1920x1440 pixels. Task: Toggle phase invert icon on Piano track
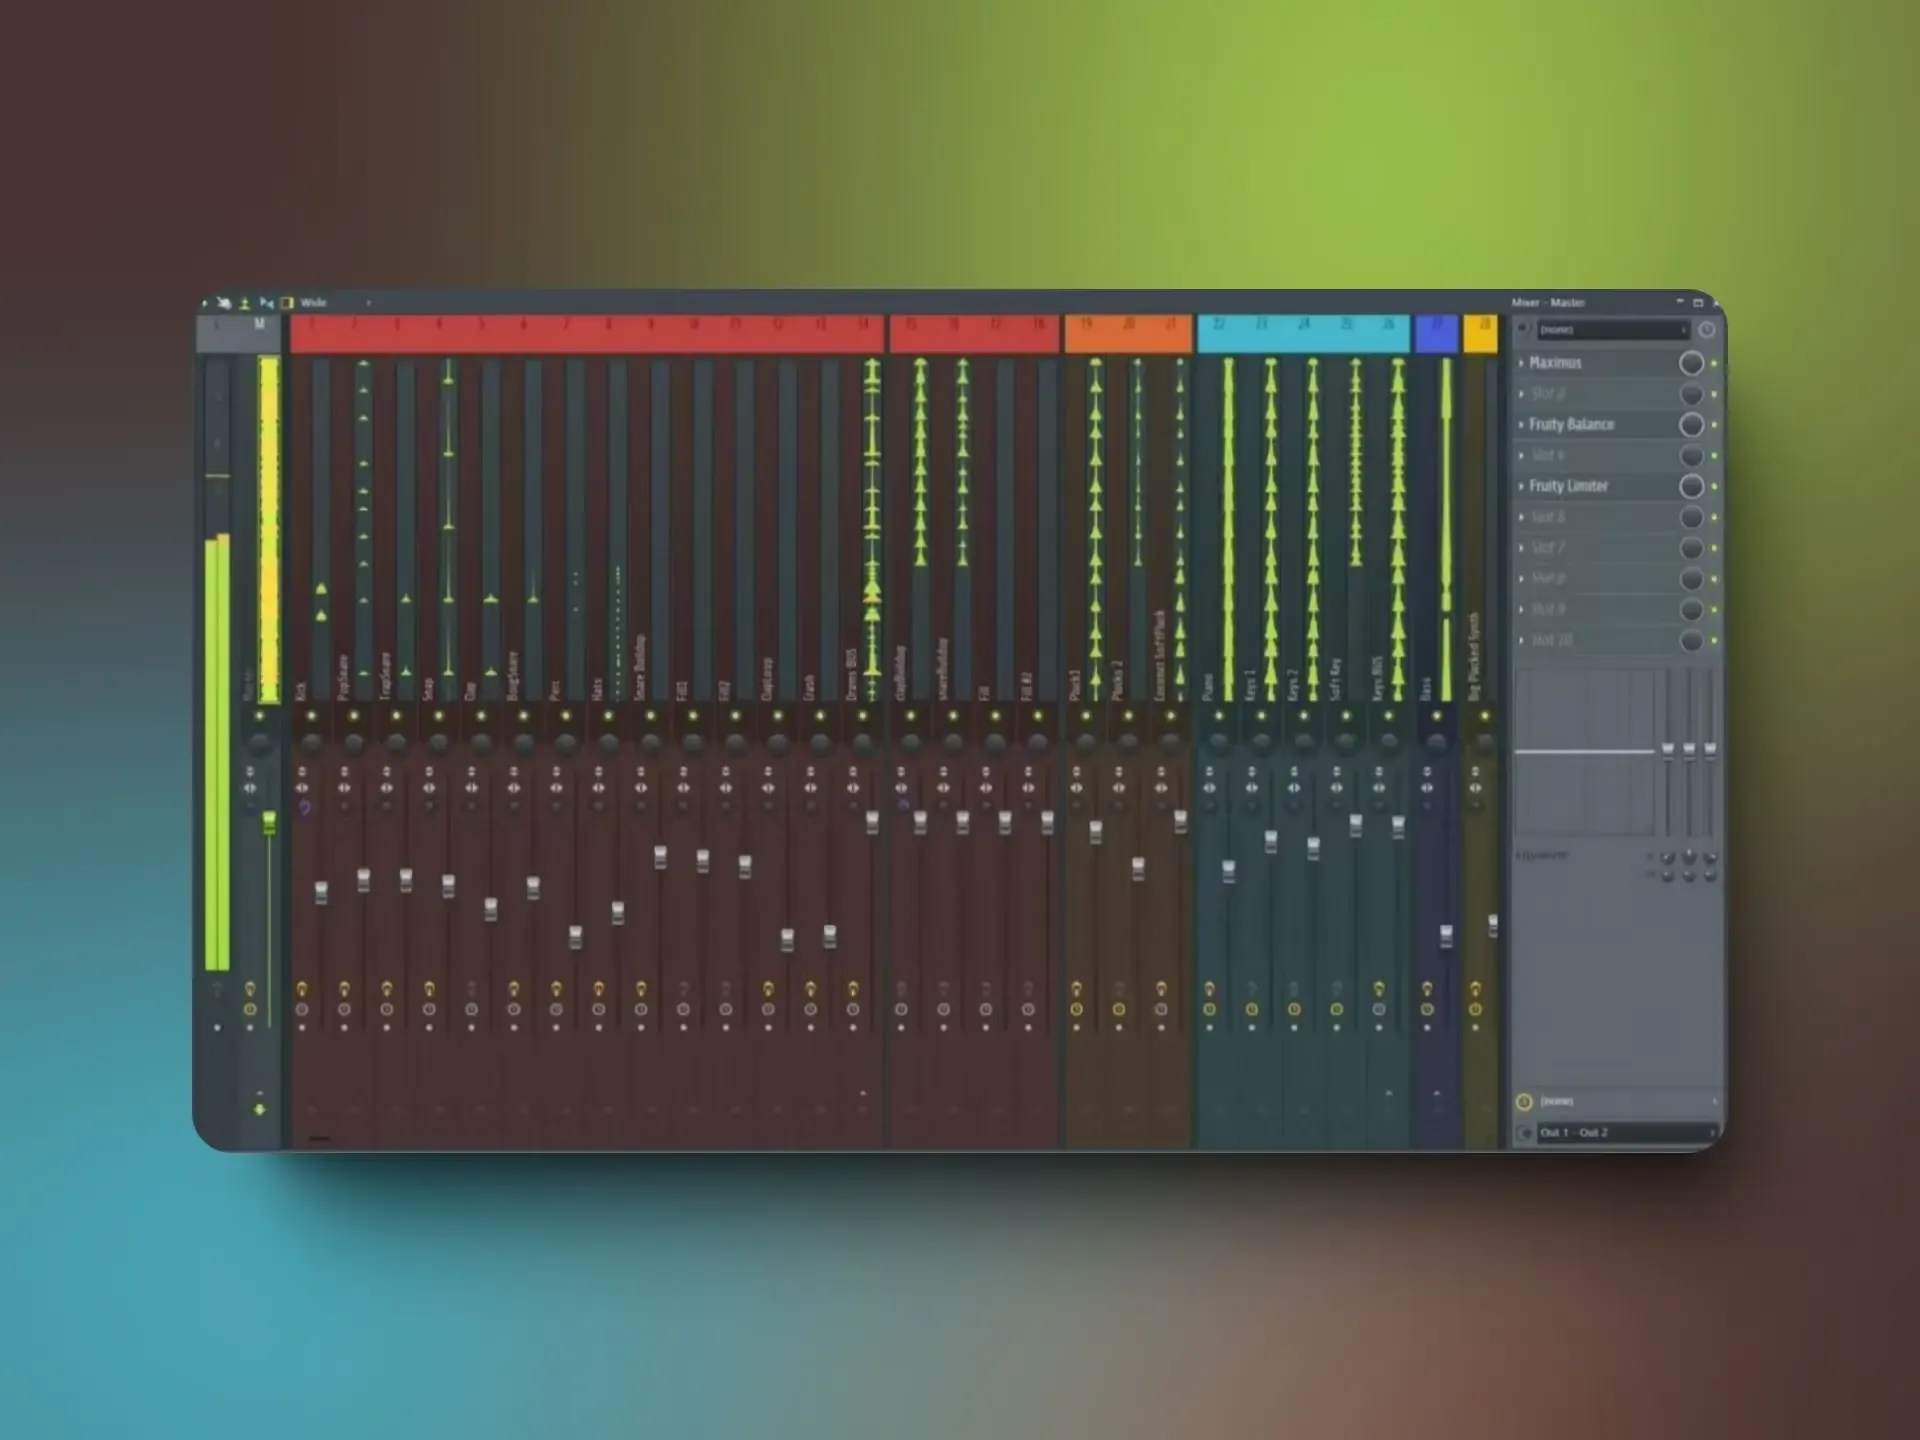pos(1209,772)
